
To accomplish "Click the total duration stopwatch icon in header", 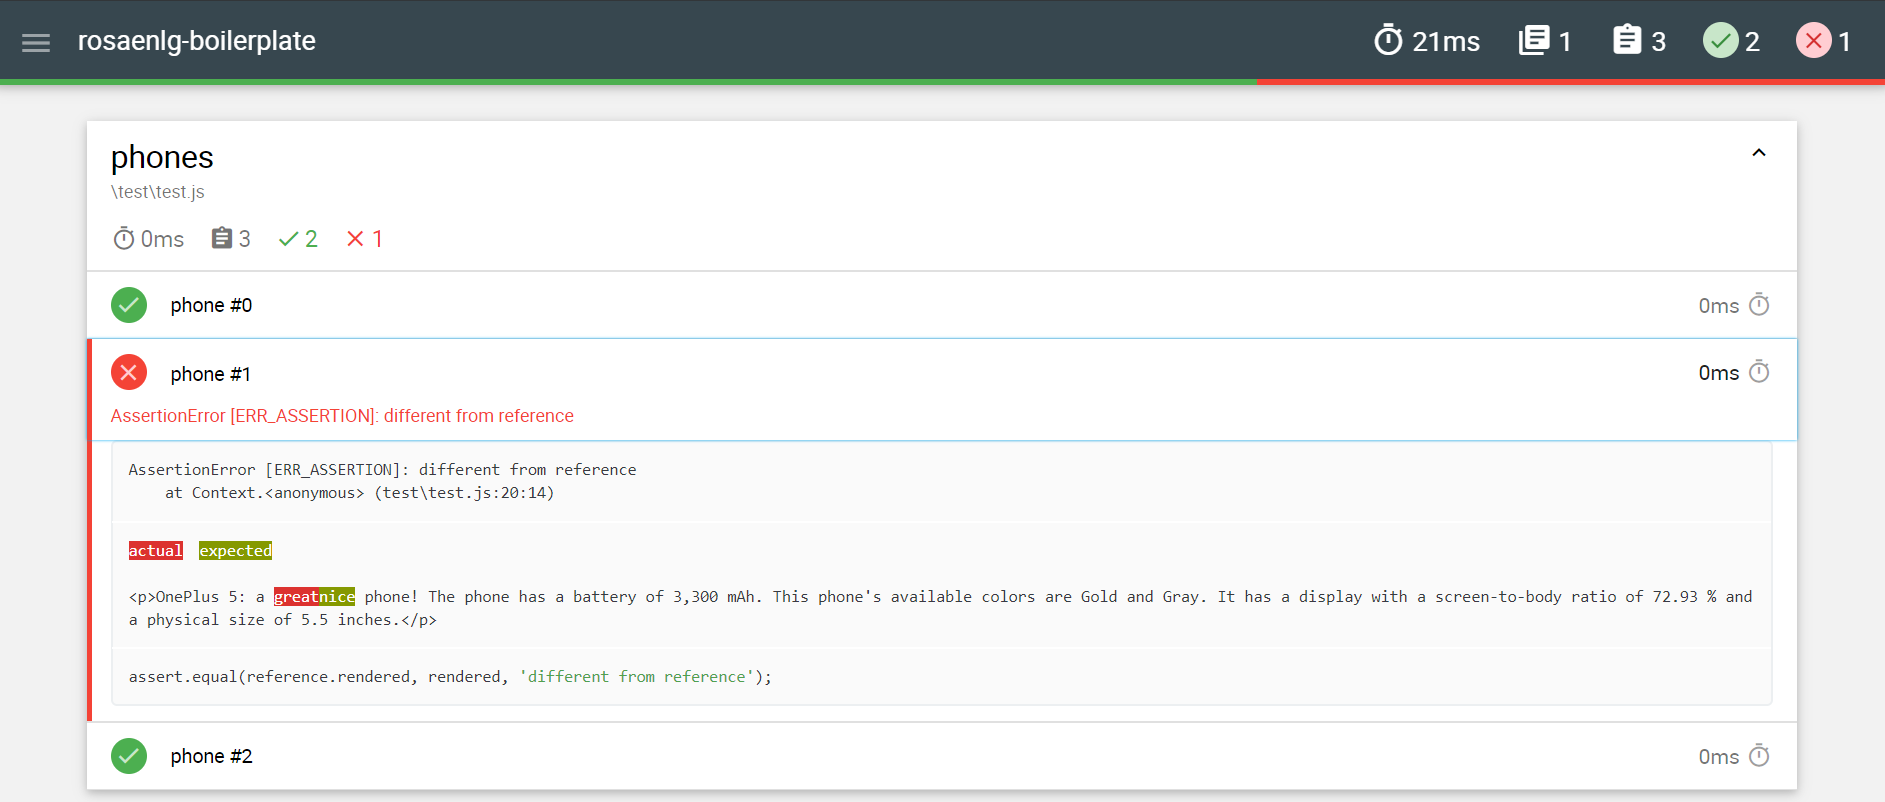I will (1388, 40).
